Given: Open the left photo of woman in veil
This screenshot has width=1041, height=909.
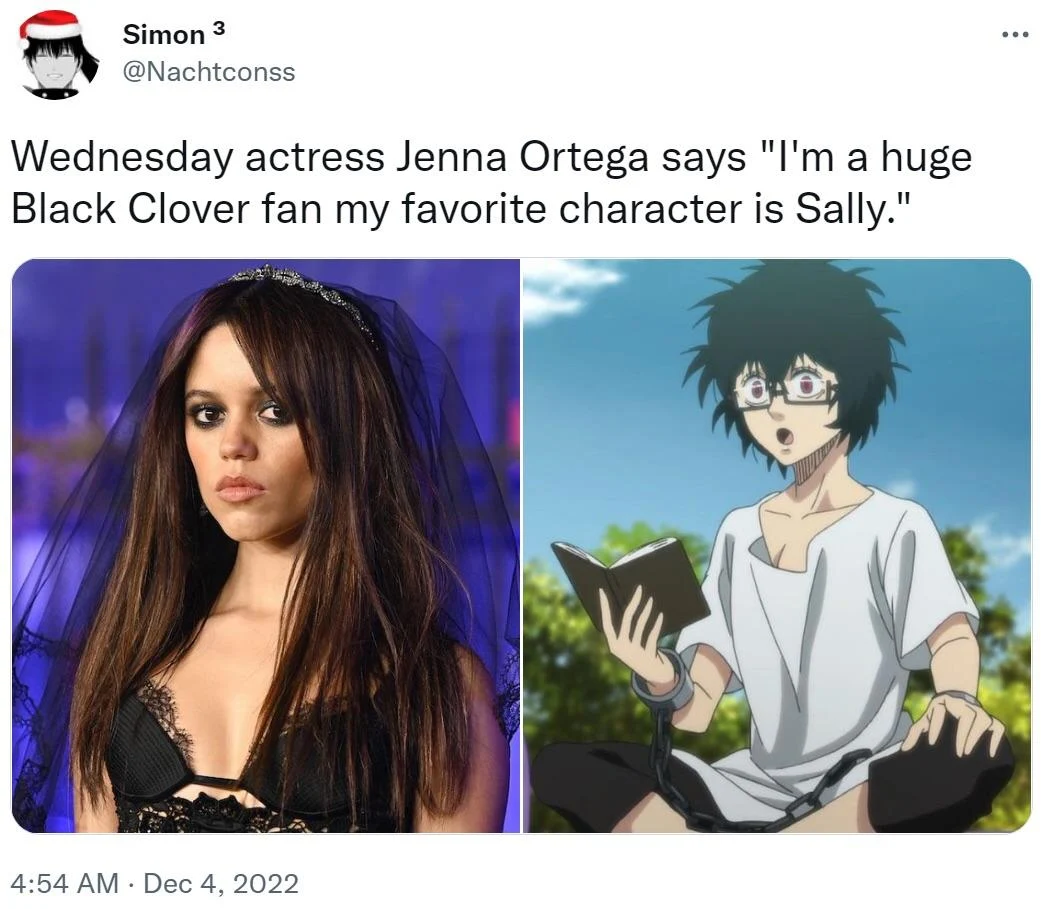Looking at the screenshot, I should point(266,545).
